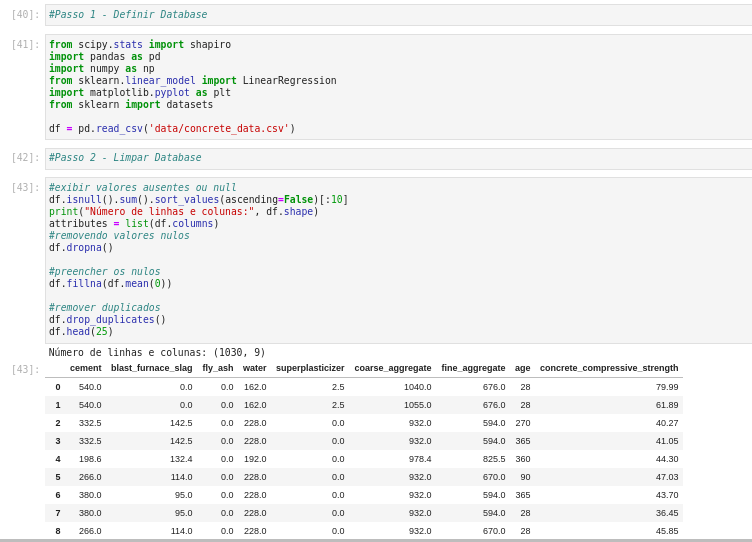Click row index 4 of the dataframe

(58, 459)
